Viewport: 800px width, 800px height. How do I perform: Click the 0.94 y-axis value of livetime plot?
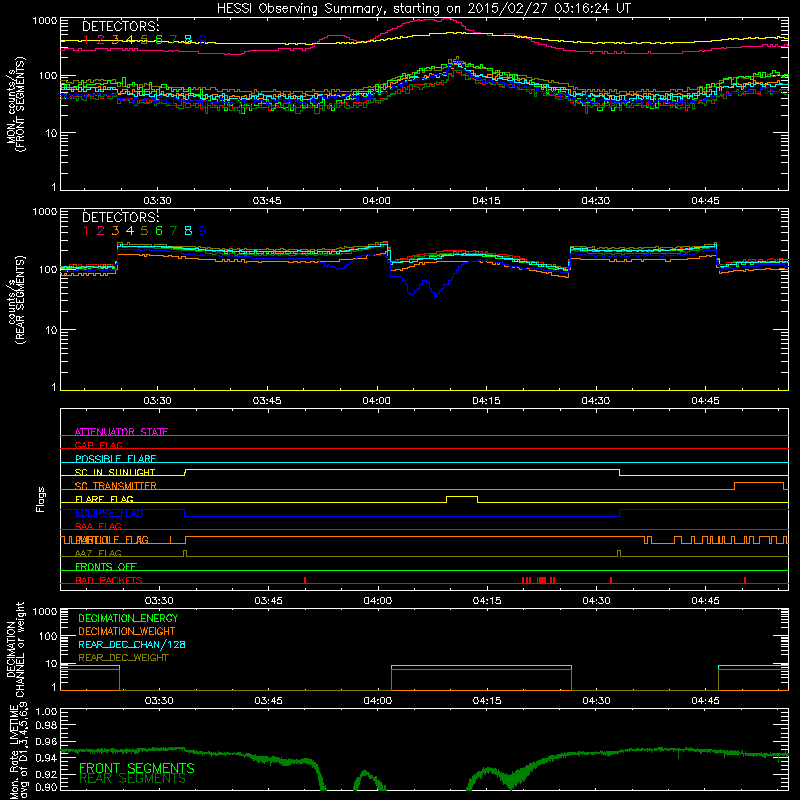click(46, 758)
